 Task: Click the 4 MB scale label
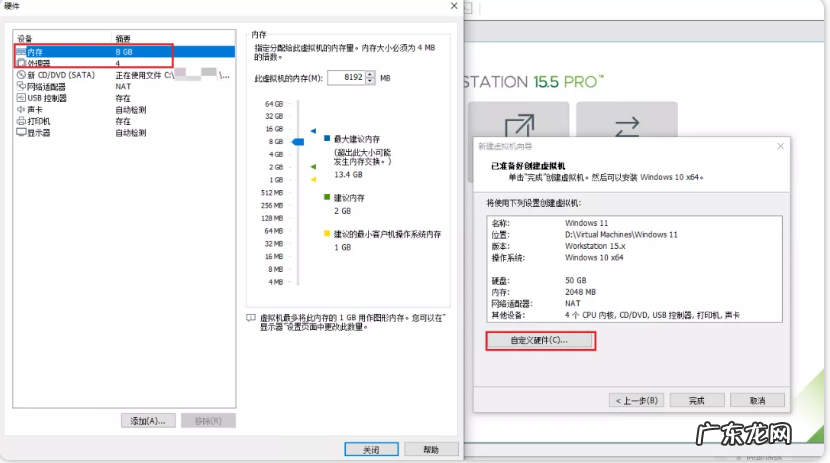[276, 282]
